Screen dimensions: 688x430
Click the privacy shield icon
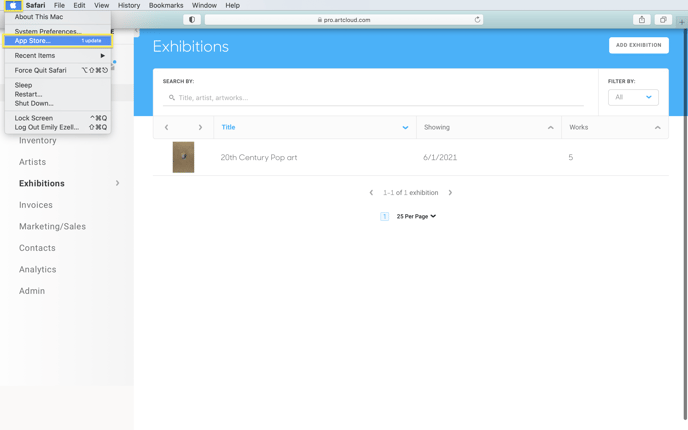click(x=192, y=20)
